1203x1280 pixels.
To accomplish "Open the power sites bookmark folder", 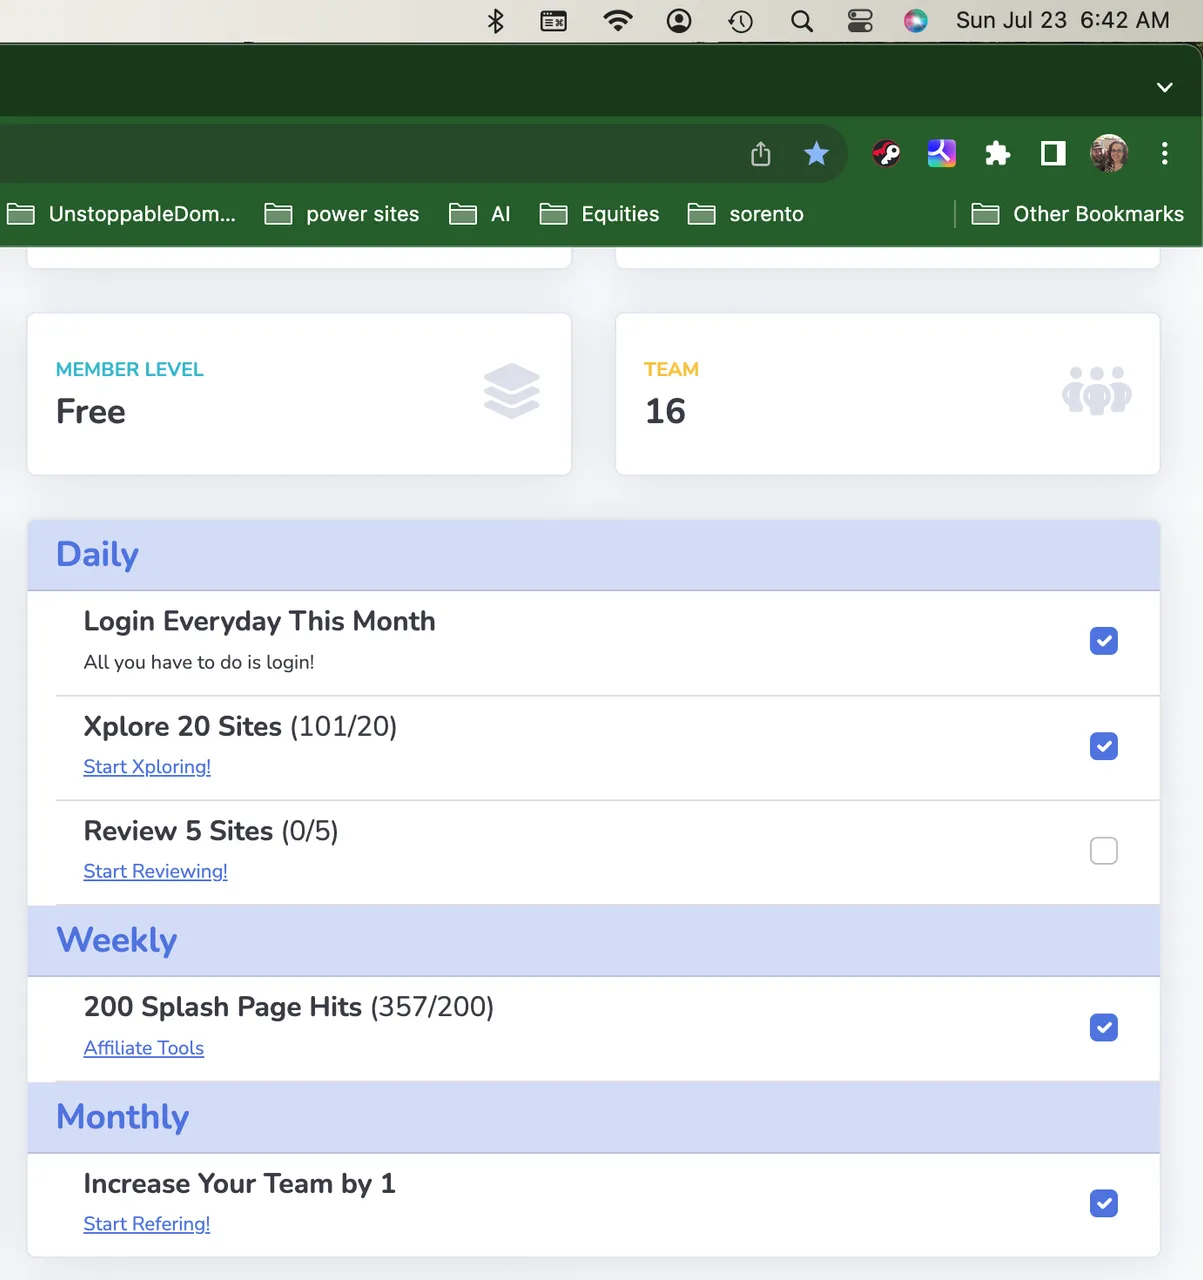I will (x=342, y=214).
